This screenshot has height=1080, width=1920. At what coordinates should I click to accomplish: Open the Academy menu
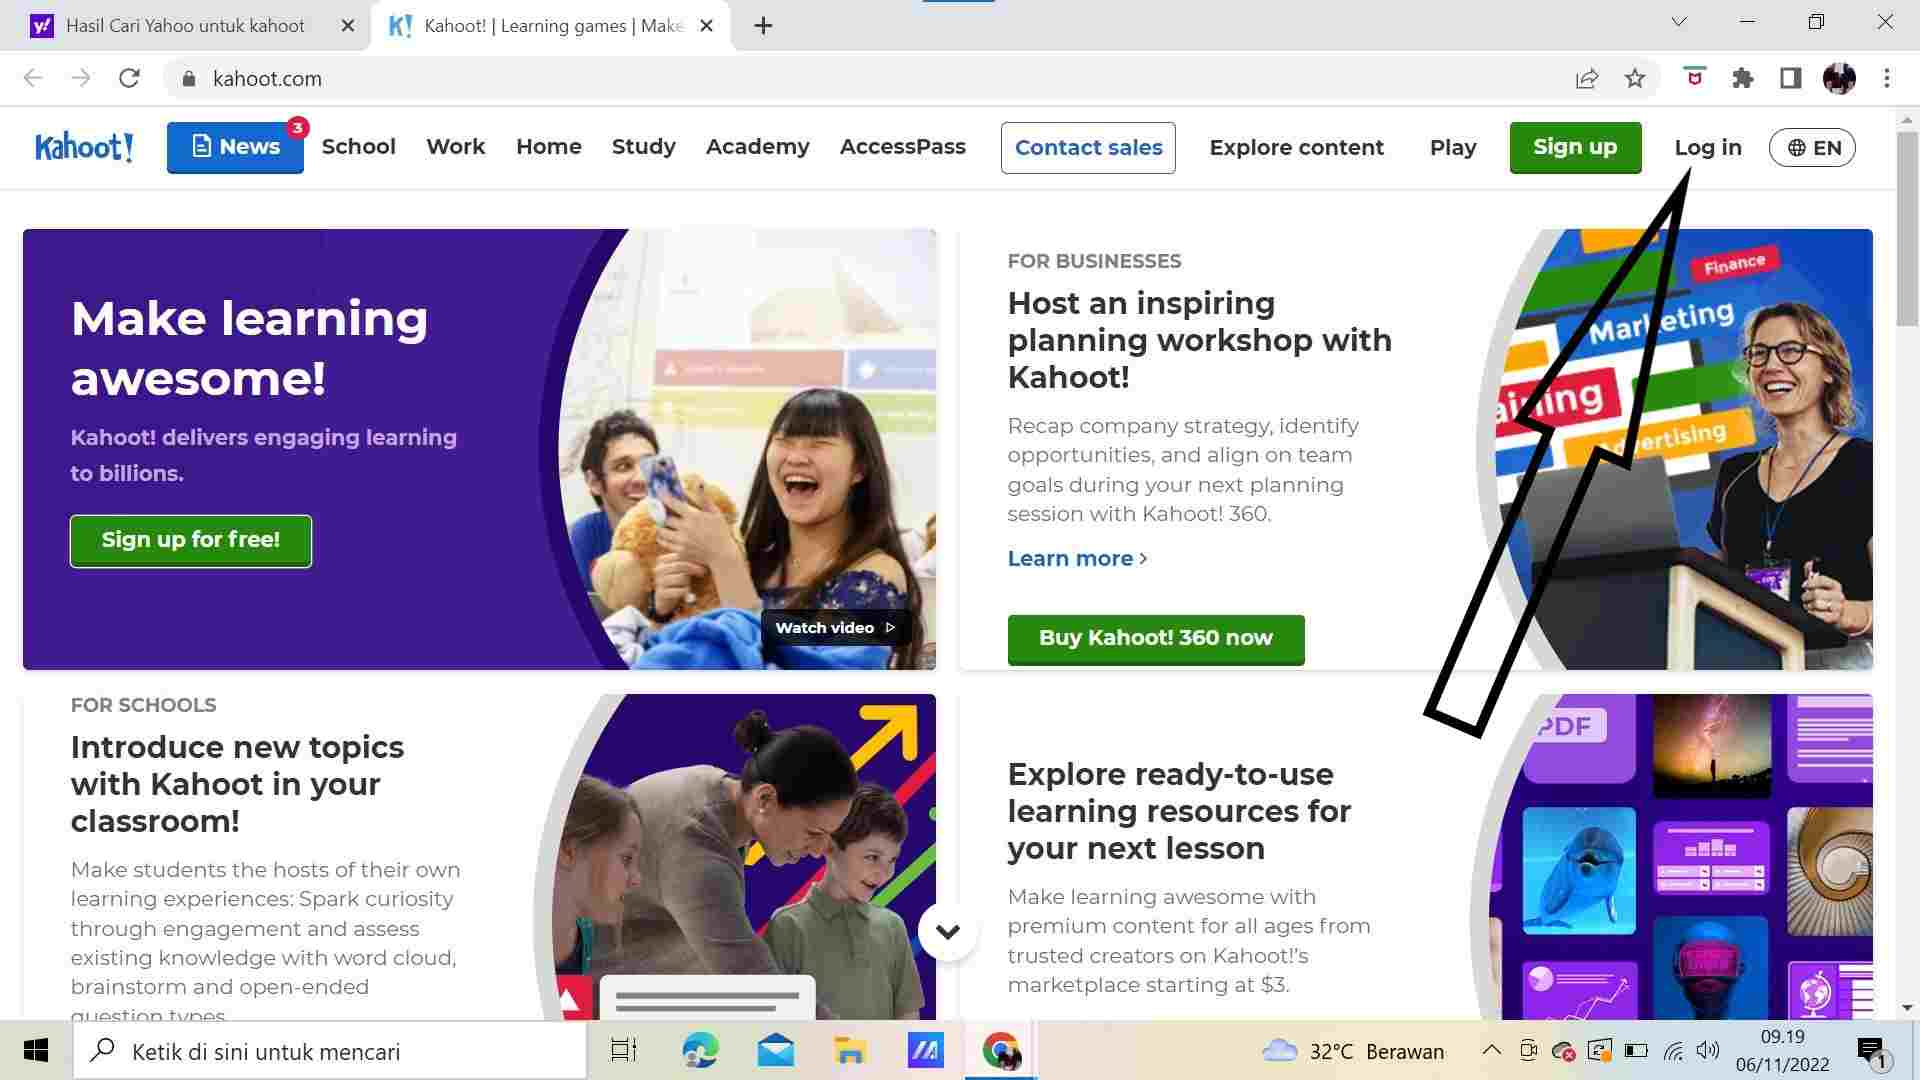(x=758, y=147)
